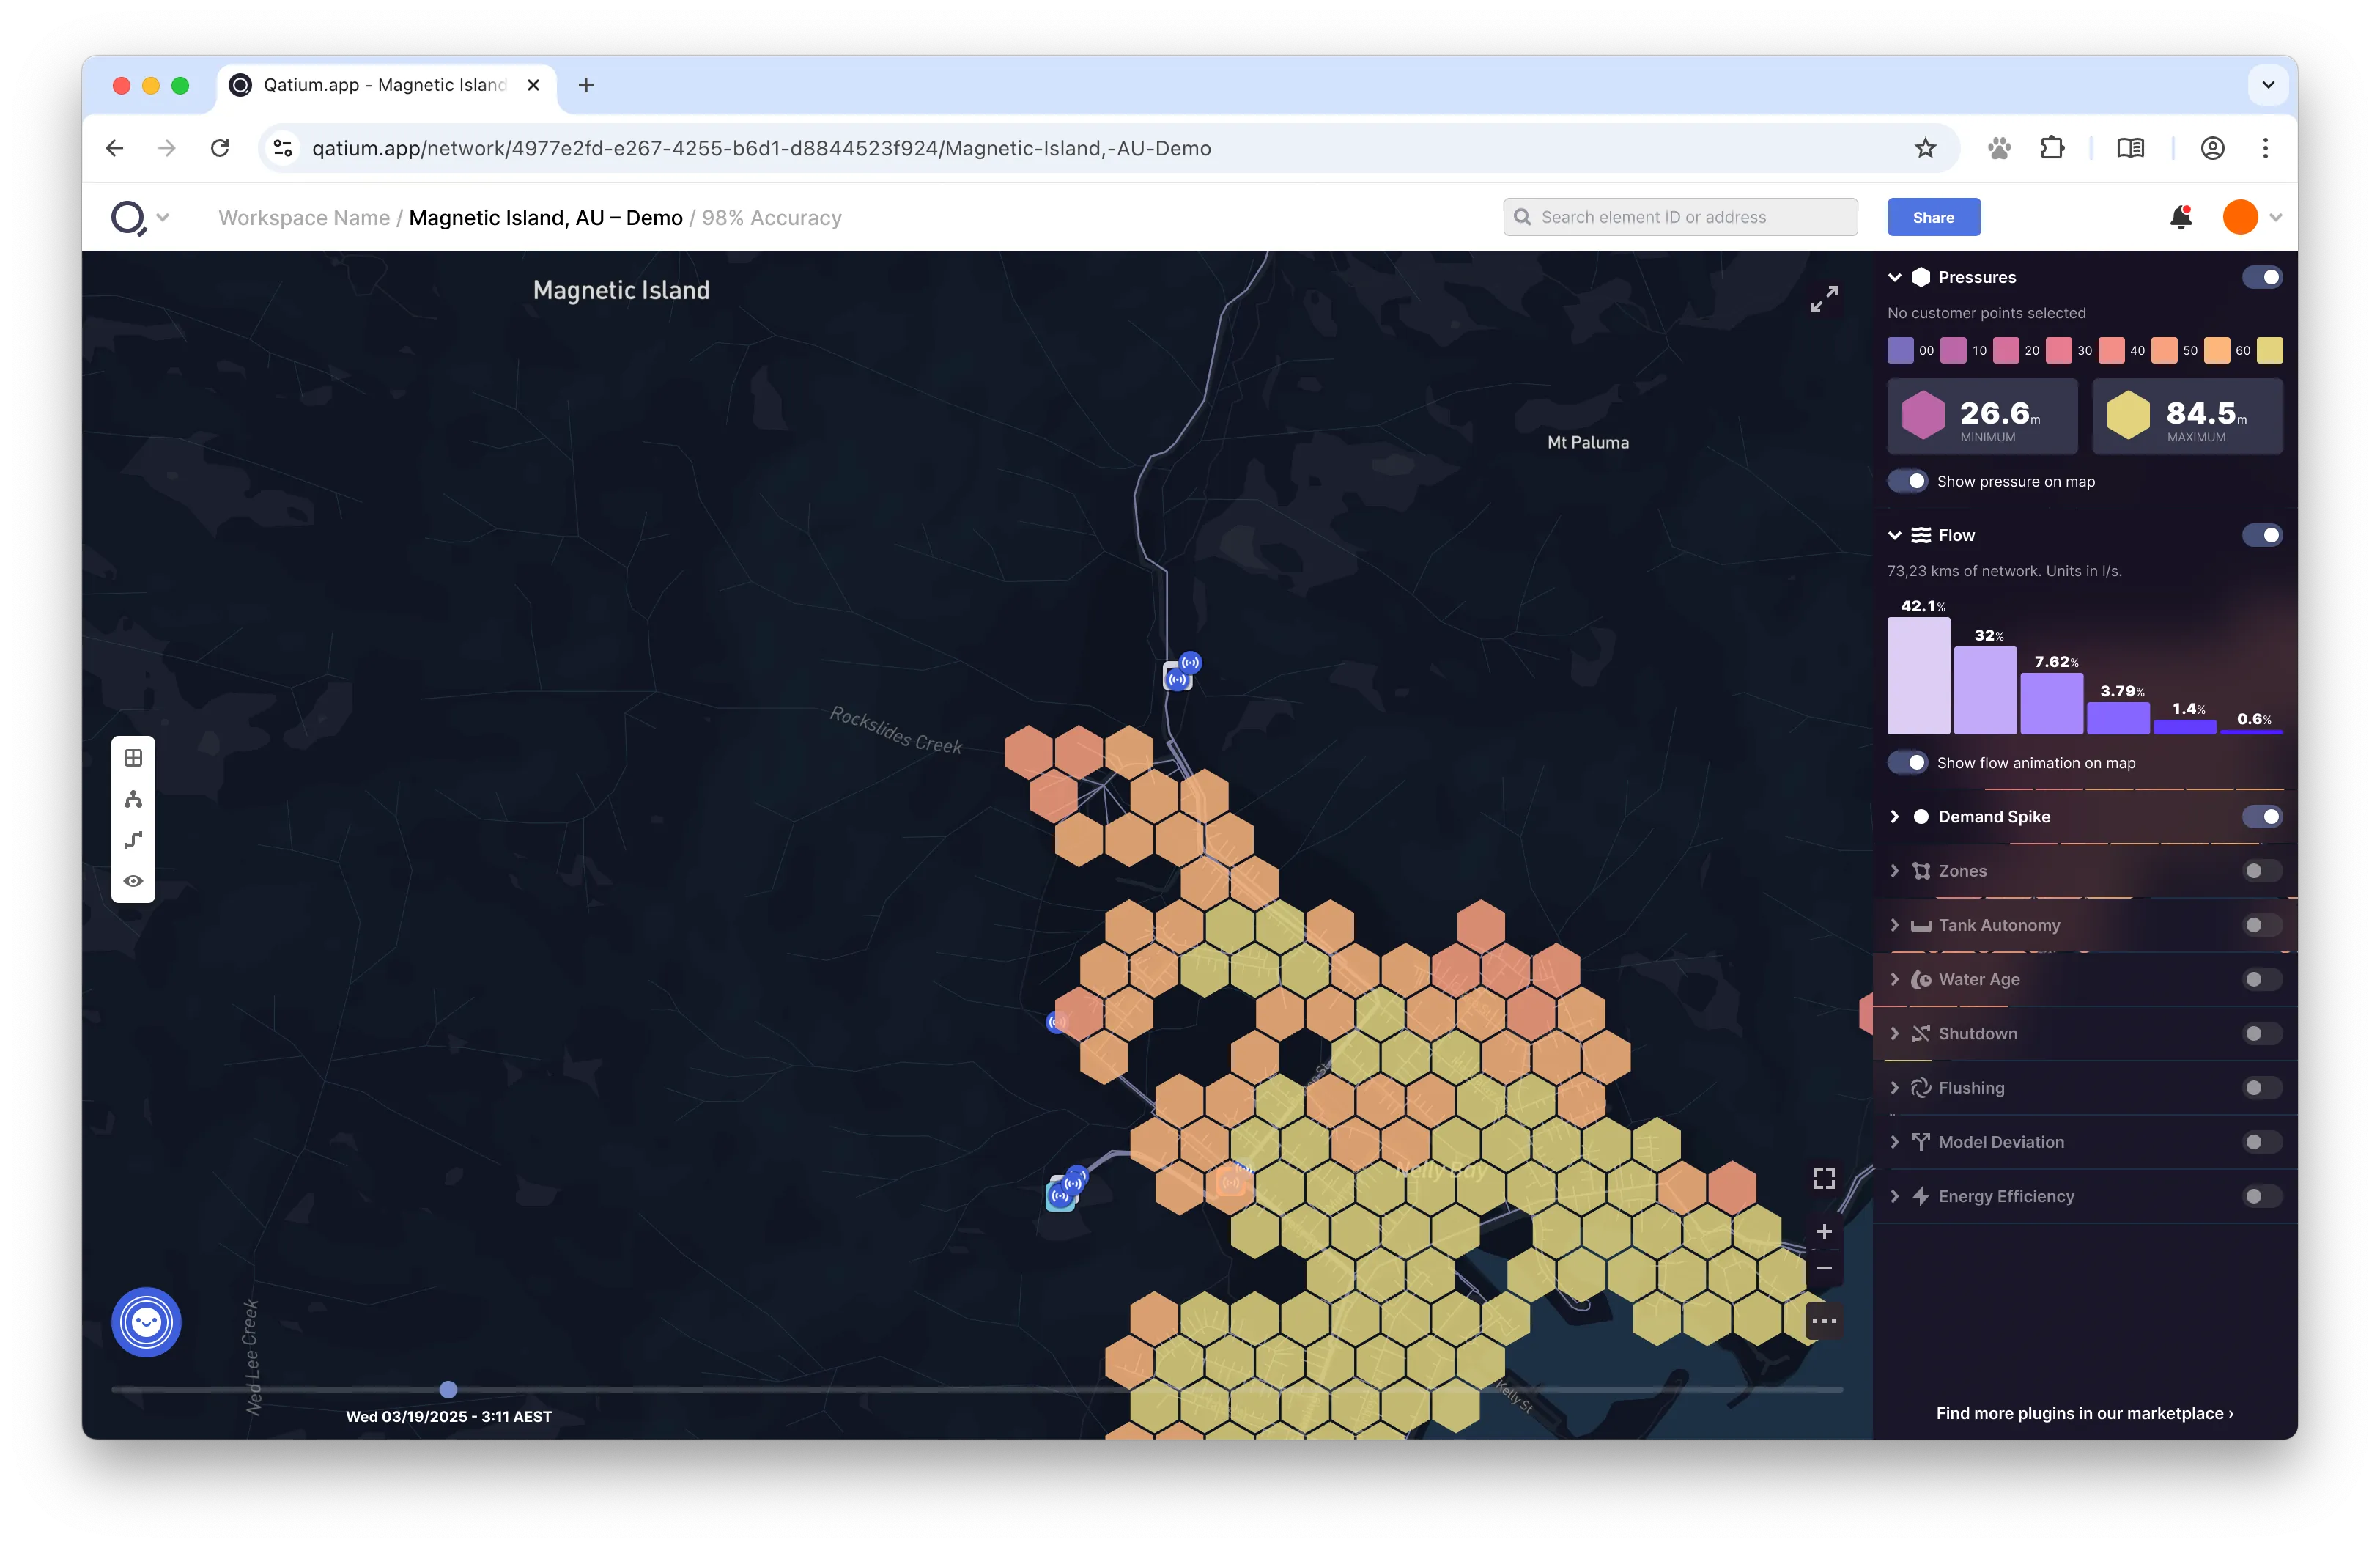Click the blue Share button
This screenshot has height=1548, width=2380.
(1933, 217)
